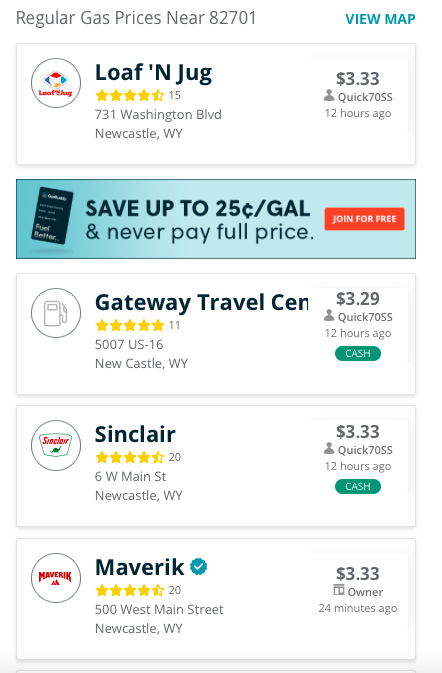Open the VIEW MAP link
The height and width of the screenshot is (673, 442).
(x=380, y=19)
